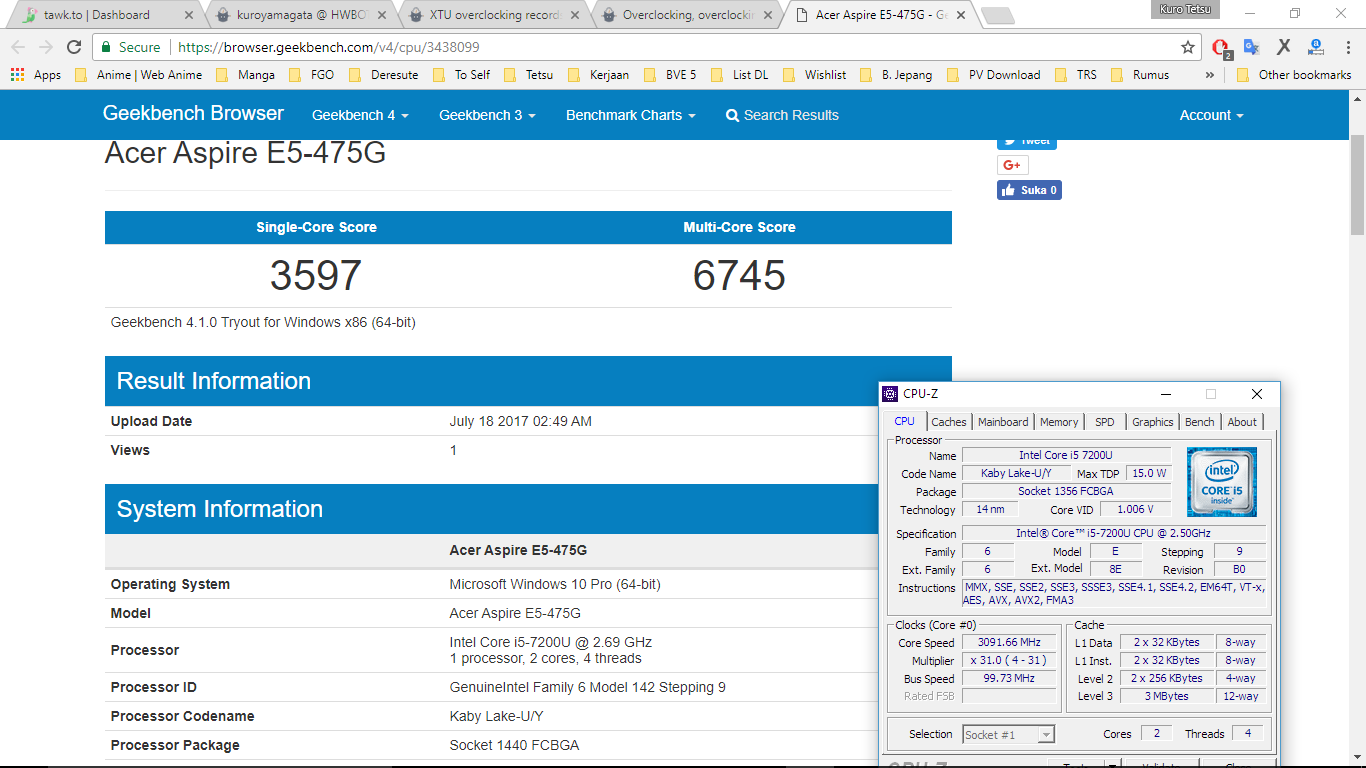Click the Microsoft Windows 10 Pro (64-bit) value
This screenshot has height=768, width=1366.
[x=555, y=584]
